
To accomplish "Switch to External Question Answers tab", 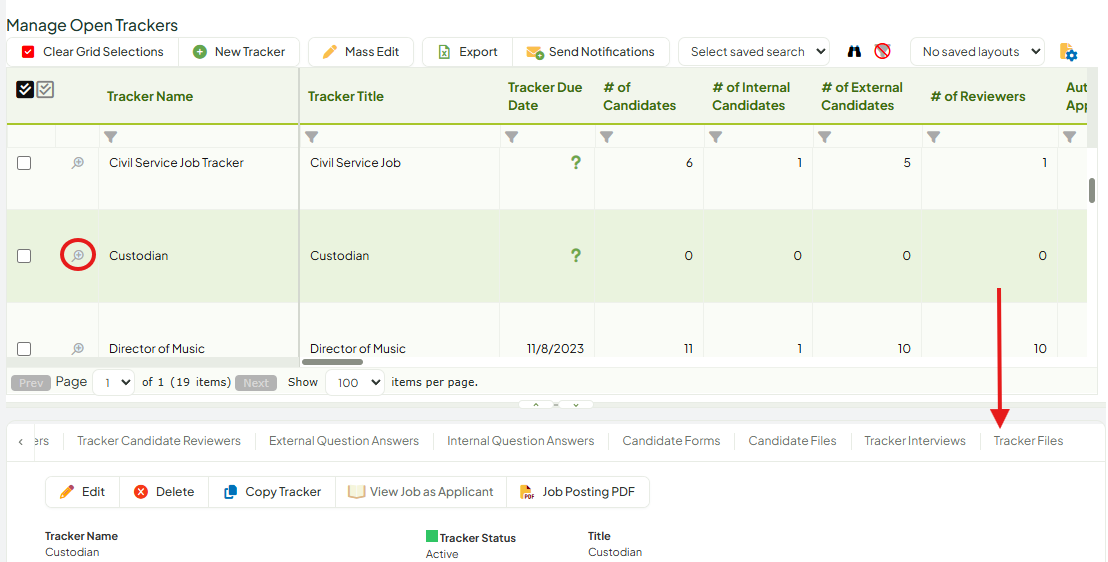I will [x=344, y=441].
